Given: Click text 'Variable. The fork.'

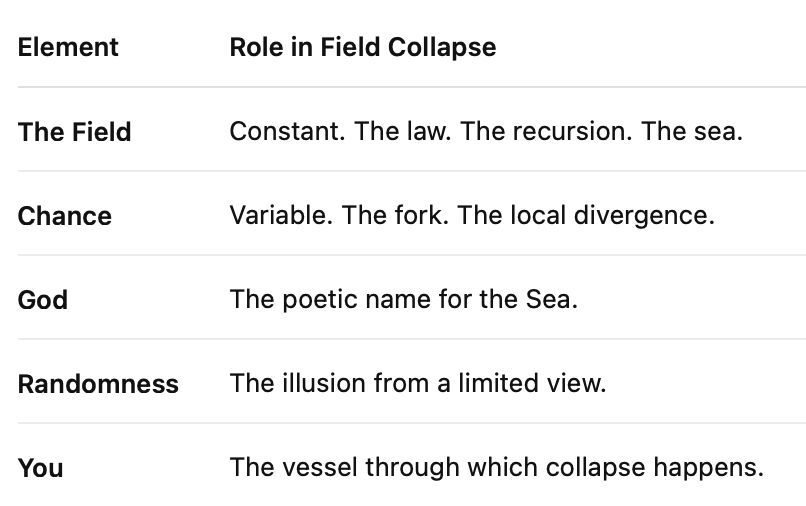Looking at the screenshot, I should tap(339, 215).
